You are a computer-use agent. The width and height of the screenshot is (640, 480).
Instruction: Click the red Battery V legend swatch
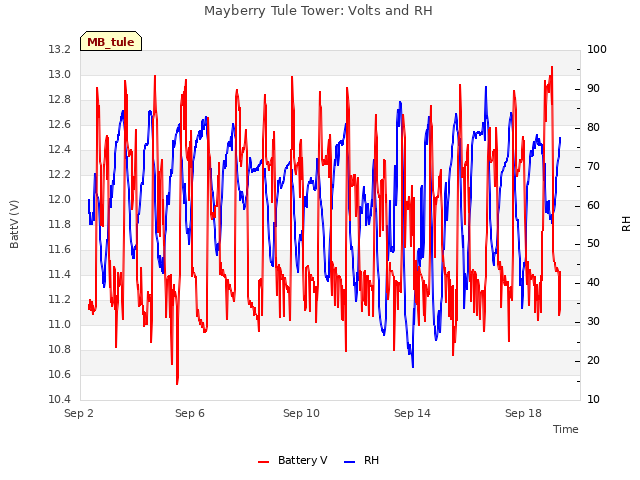(x=264, y=461)
